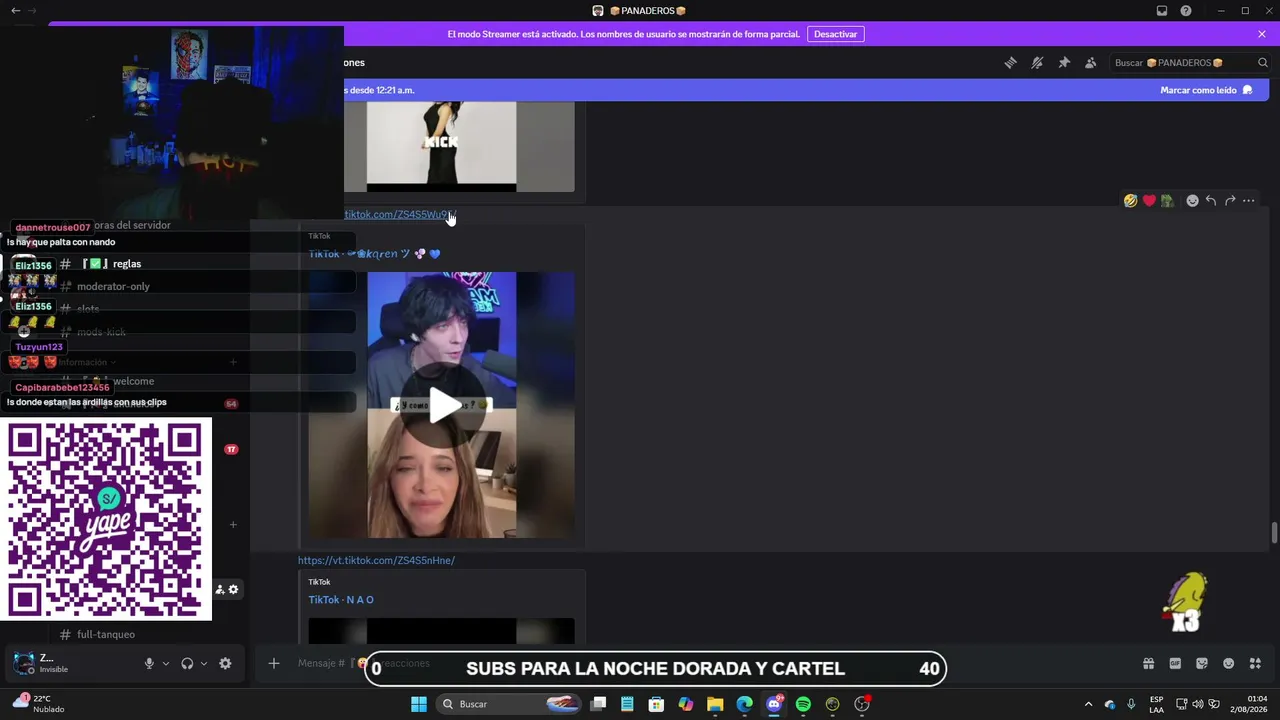
Task: Open Microsoft Edge from the taskbar
Action: pyautogui.click(x=744, y=704)
